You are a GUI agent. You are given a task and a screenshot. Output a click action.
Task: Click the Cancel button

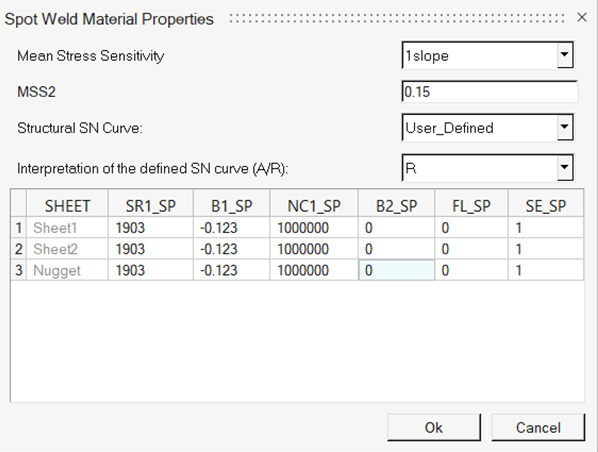coord(538,428)
